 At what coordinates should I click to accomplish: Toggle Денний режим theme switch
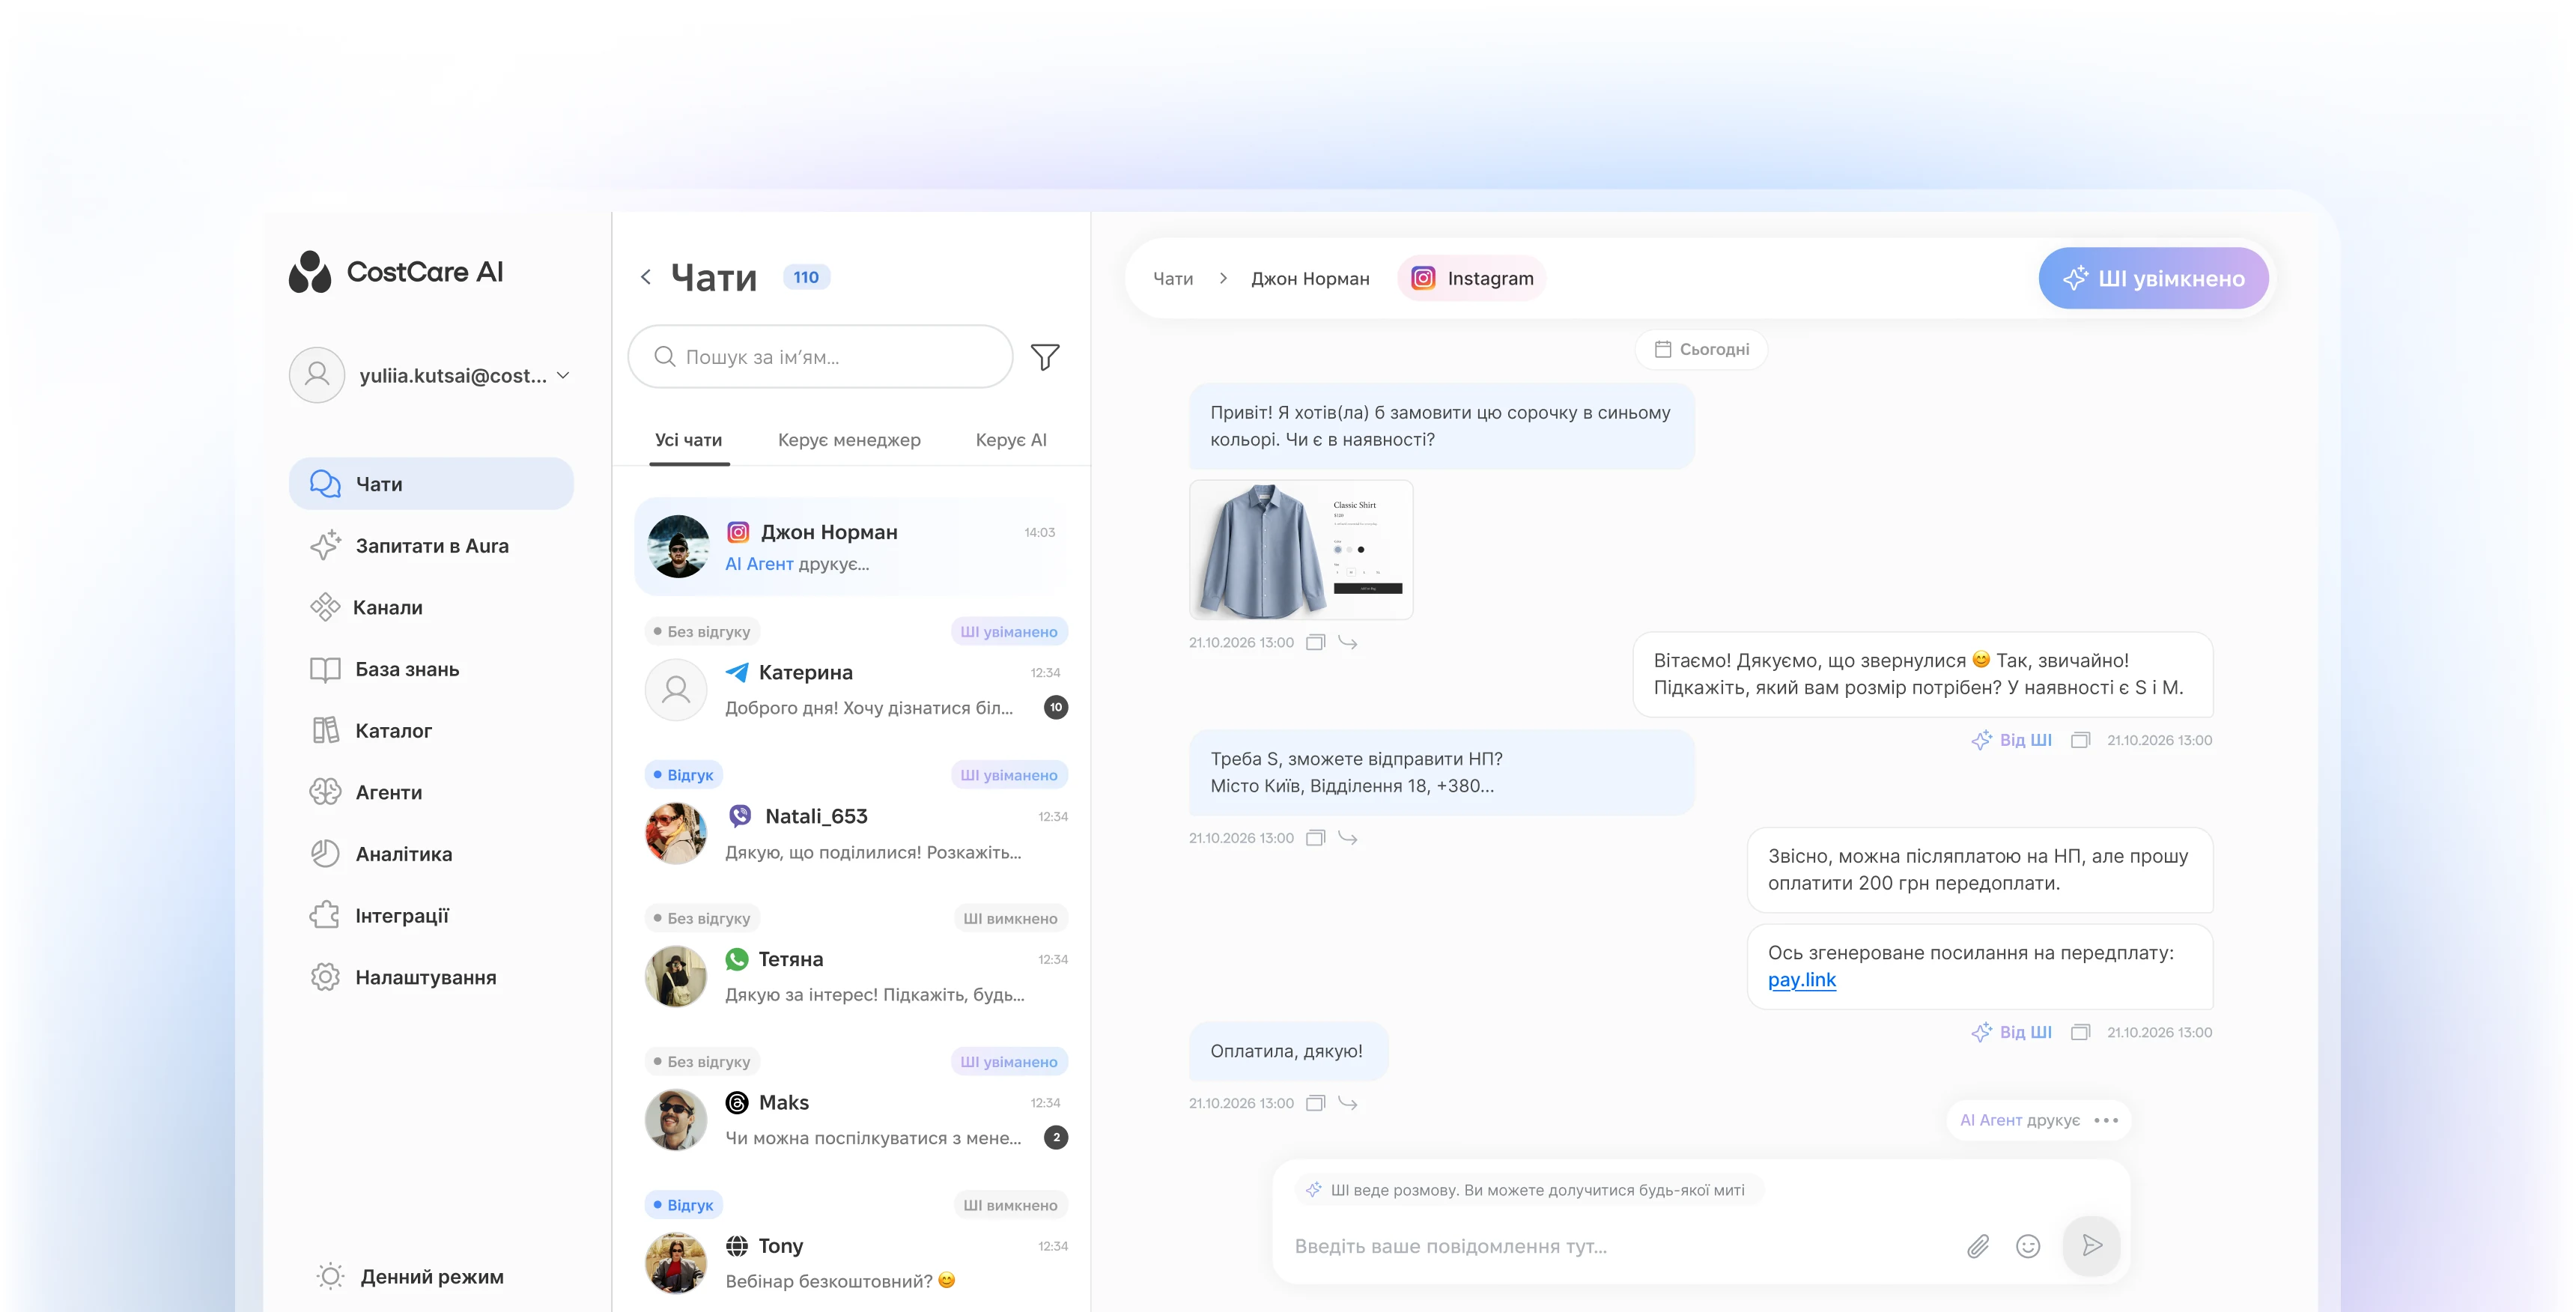[410, 1277]
